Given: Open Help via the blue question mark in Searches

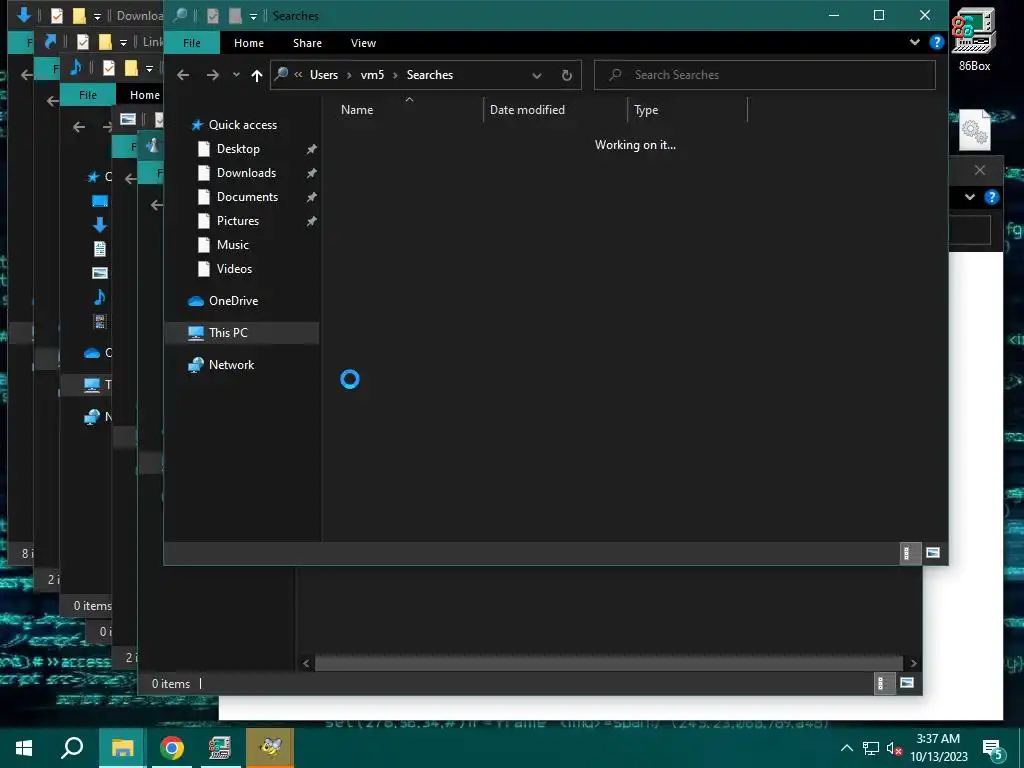Looking at the screenshot, I should pos(936,42).
